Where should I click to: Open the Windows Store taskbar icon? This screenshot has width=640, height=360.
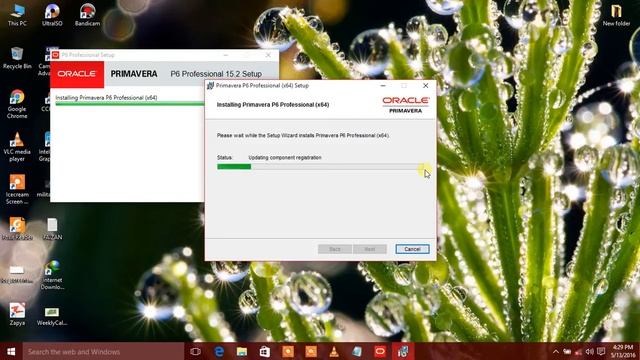[x=265, y=351]
